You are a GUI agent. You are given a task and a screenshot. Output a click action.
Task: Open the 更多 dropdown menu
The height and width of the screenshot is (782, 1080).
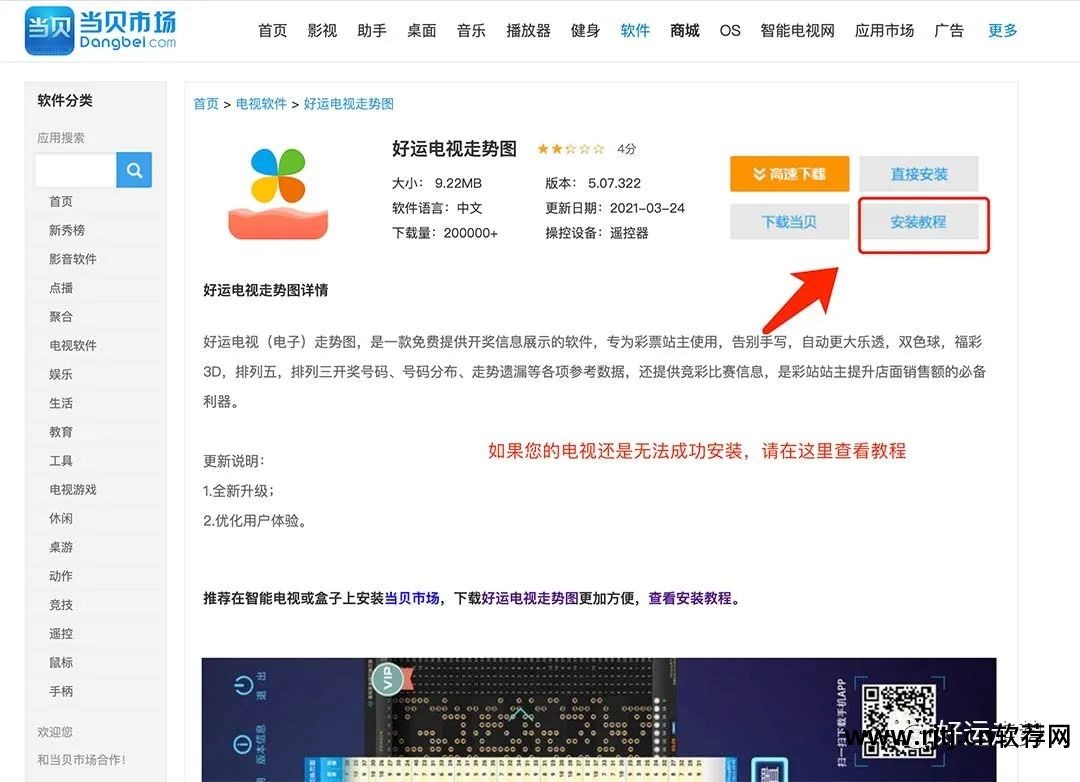click(x=1002, y=30)
